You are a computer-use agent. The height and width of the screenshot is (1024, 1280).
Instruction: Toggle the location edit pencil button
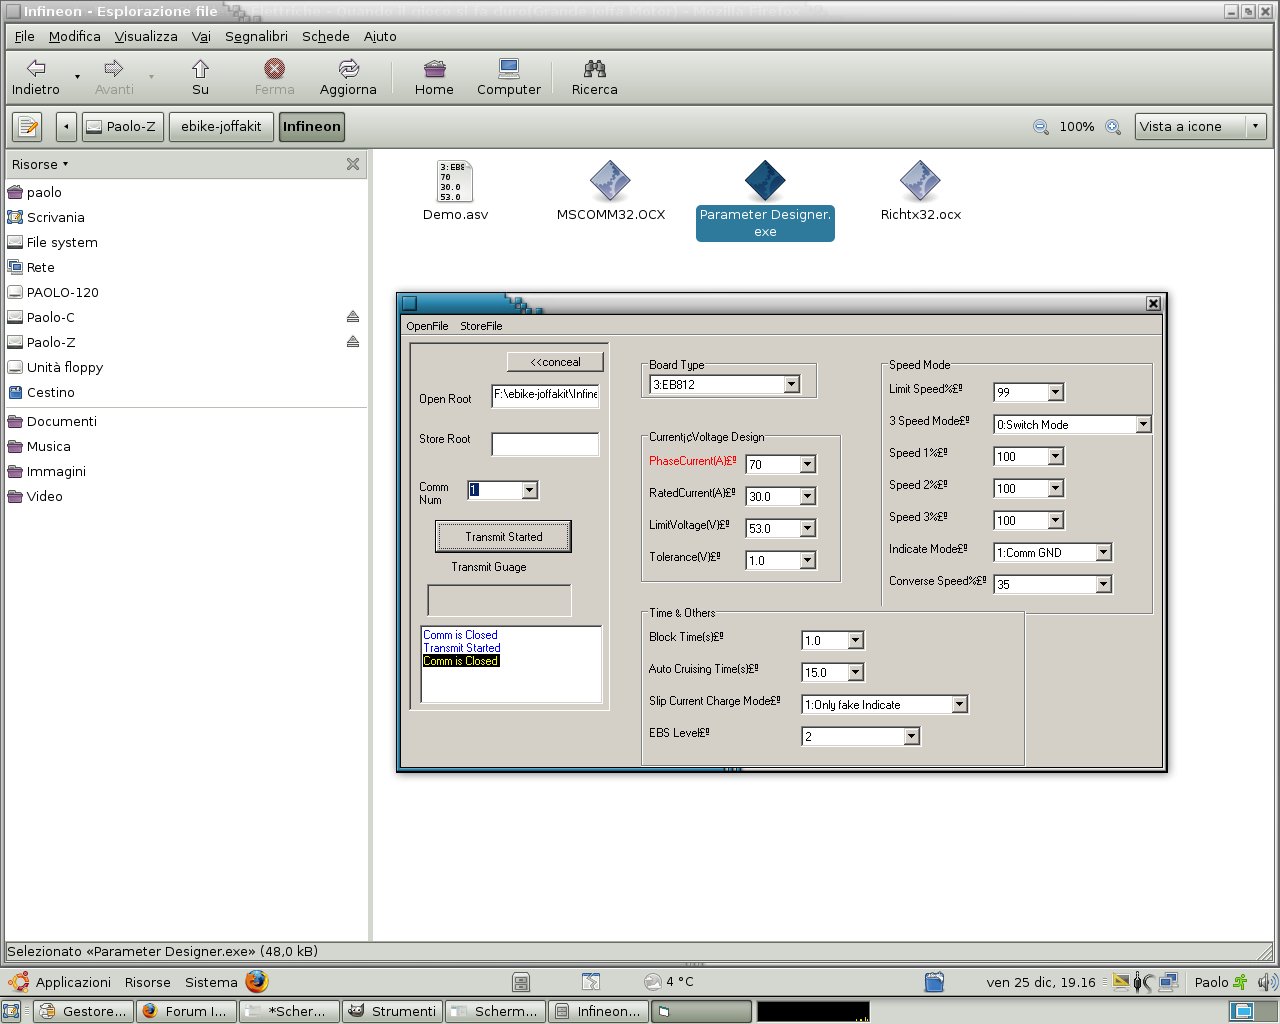pos(28,127)
